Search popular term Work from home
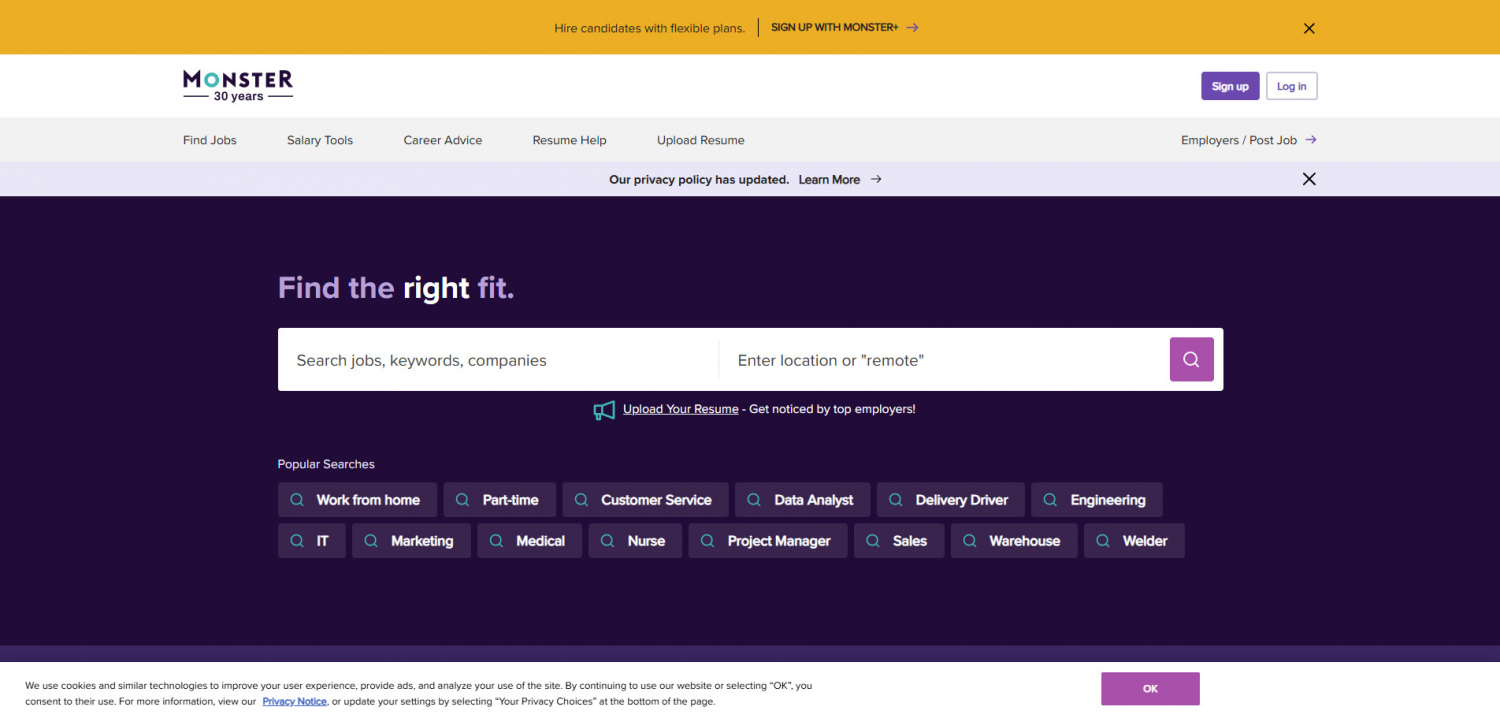 (357, 500)
